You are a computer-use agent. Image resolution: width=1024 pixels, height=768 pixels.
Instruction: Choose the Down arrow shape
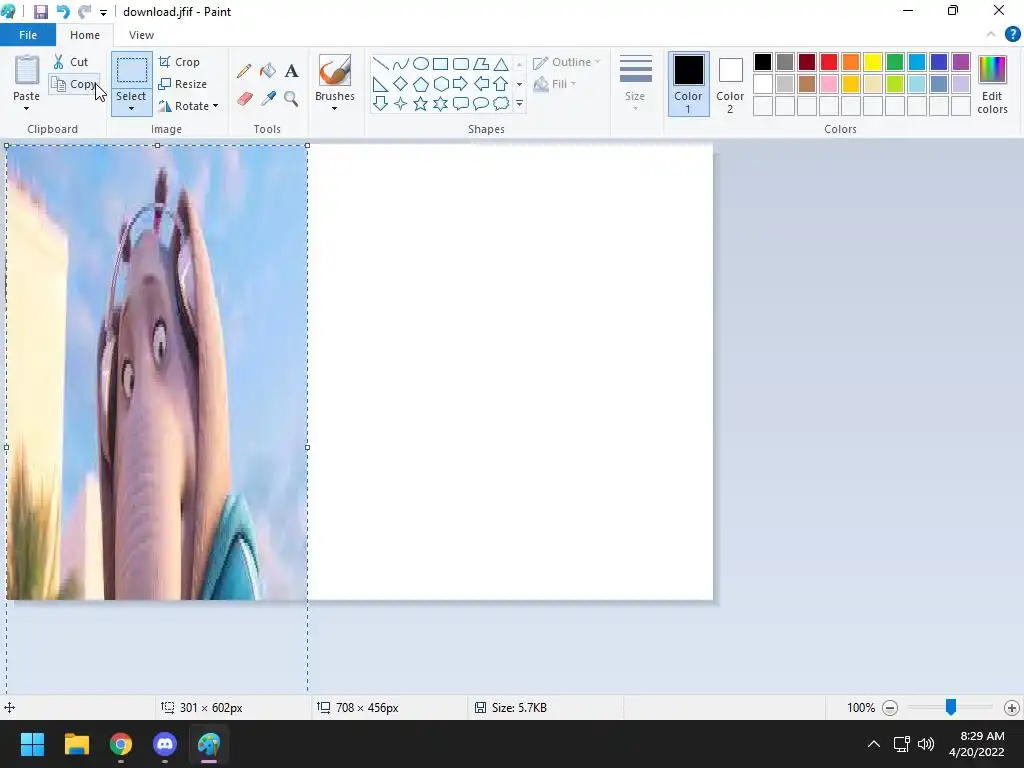pyautogui.click(x=380, y=103)
